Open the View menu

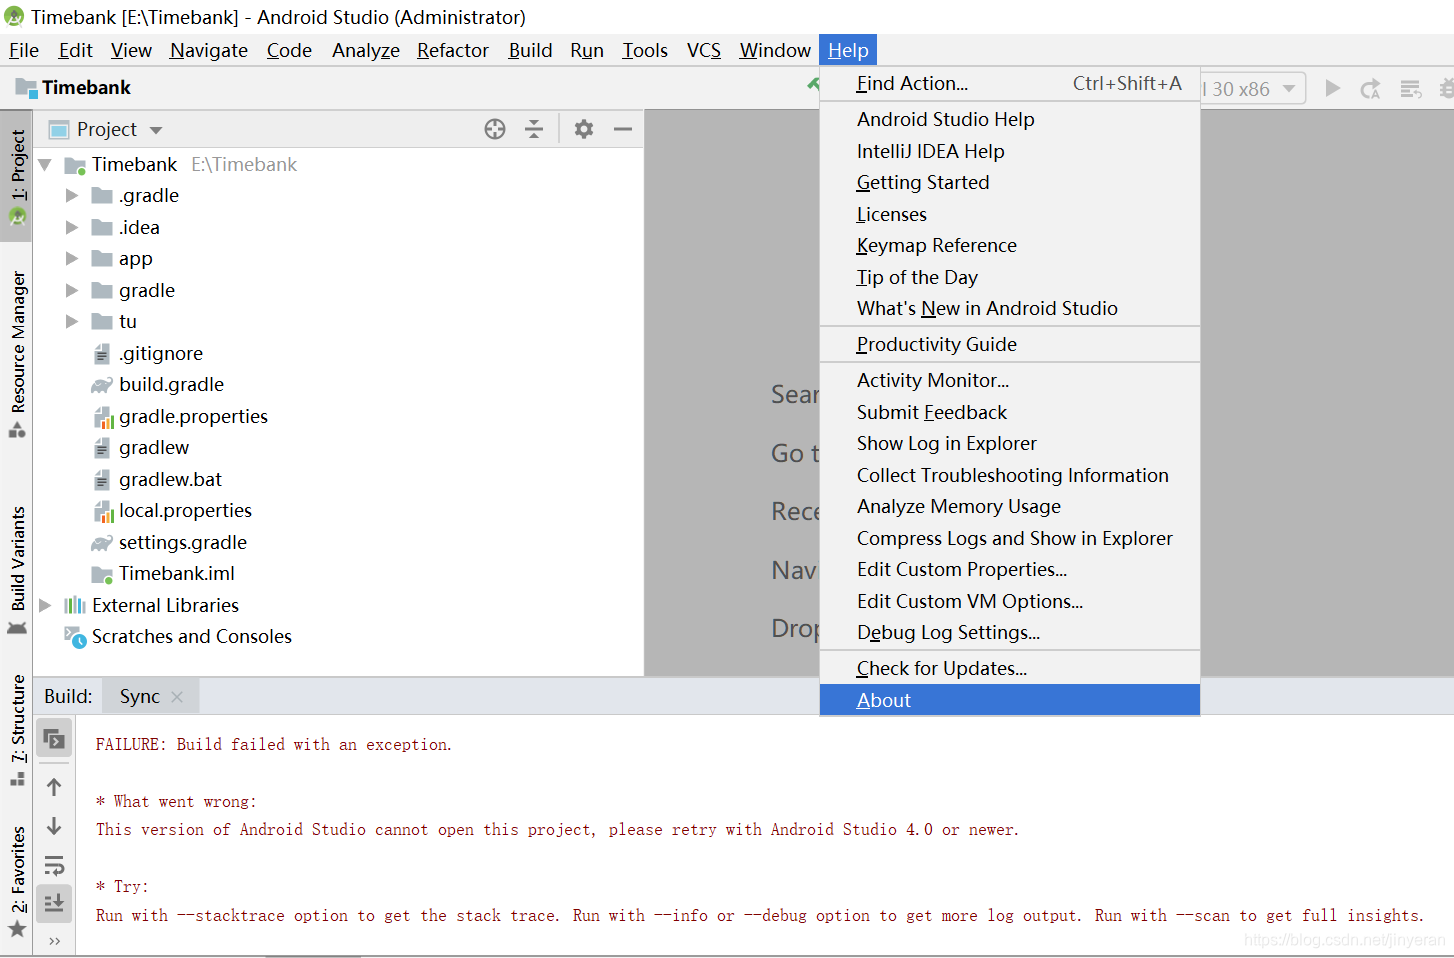click(x=131, y=50)
